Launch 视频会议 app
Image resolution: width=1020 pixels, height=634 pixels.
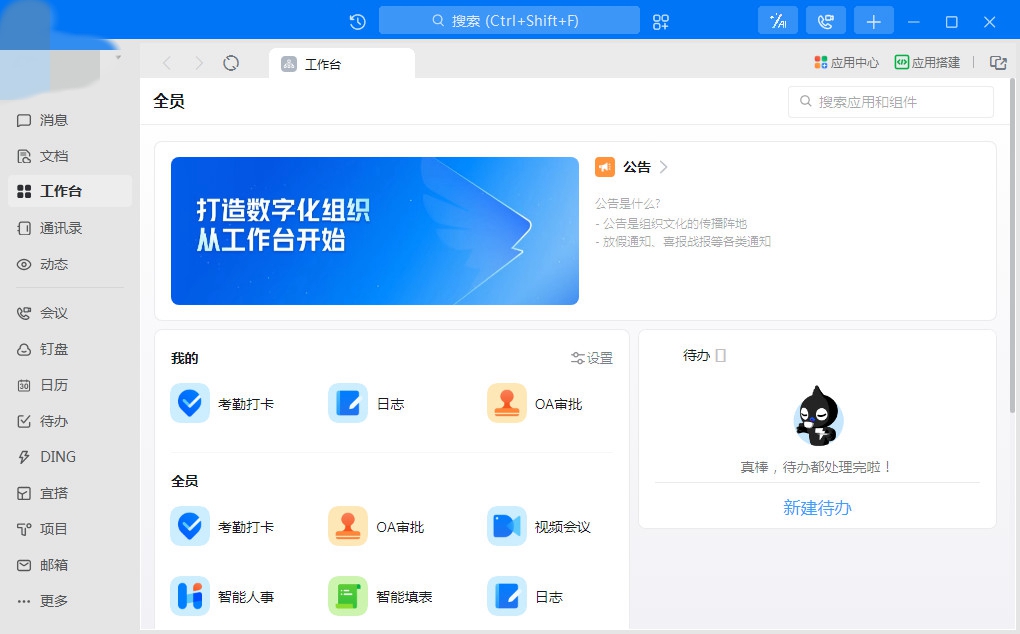539,526
